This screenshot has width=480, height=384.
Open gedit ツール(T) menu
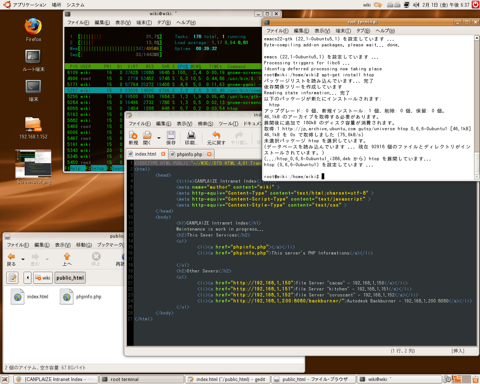coord(228,124)
